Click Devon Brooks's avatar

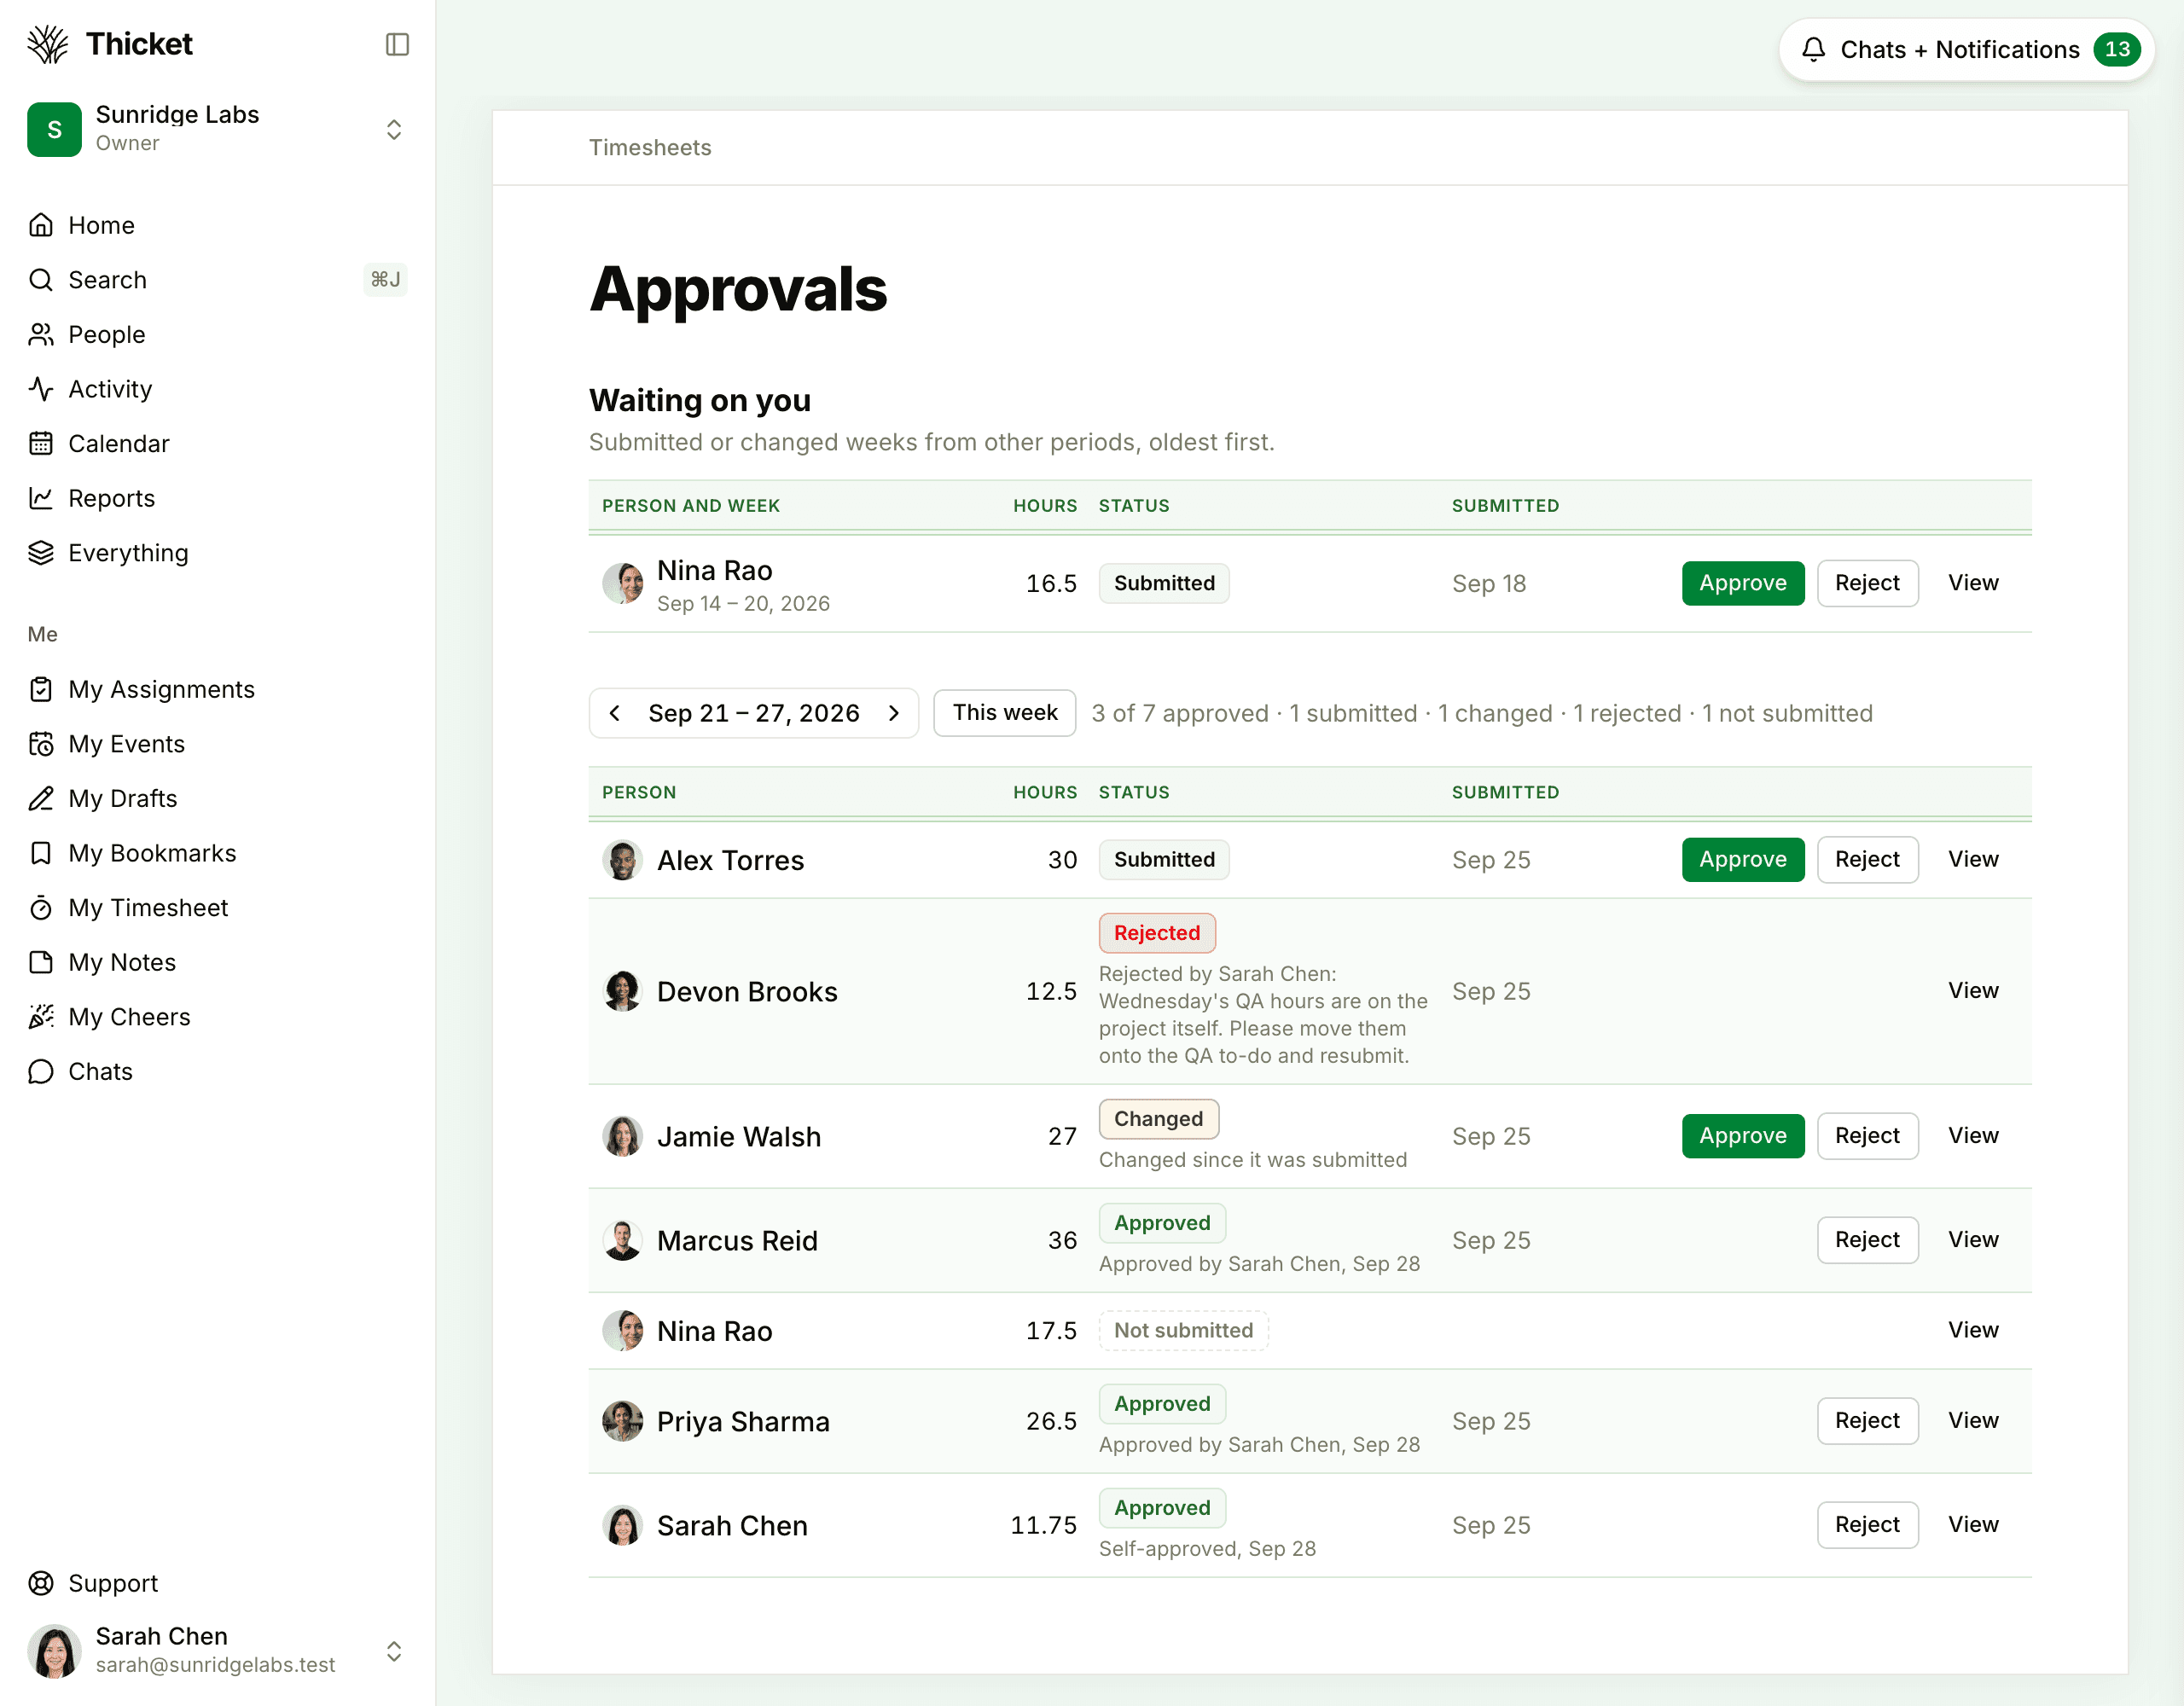(x=622, y=991)
